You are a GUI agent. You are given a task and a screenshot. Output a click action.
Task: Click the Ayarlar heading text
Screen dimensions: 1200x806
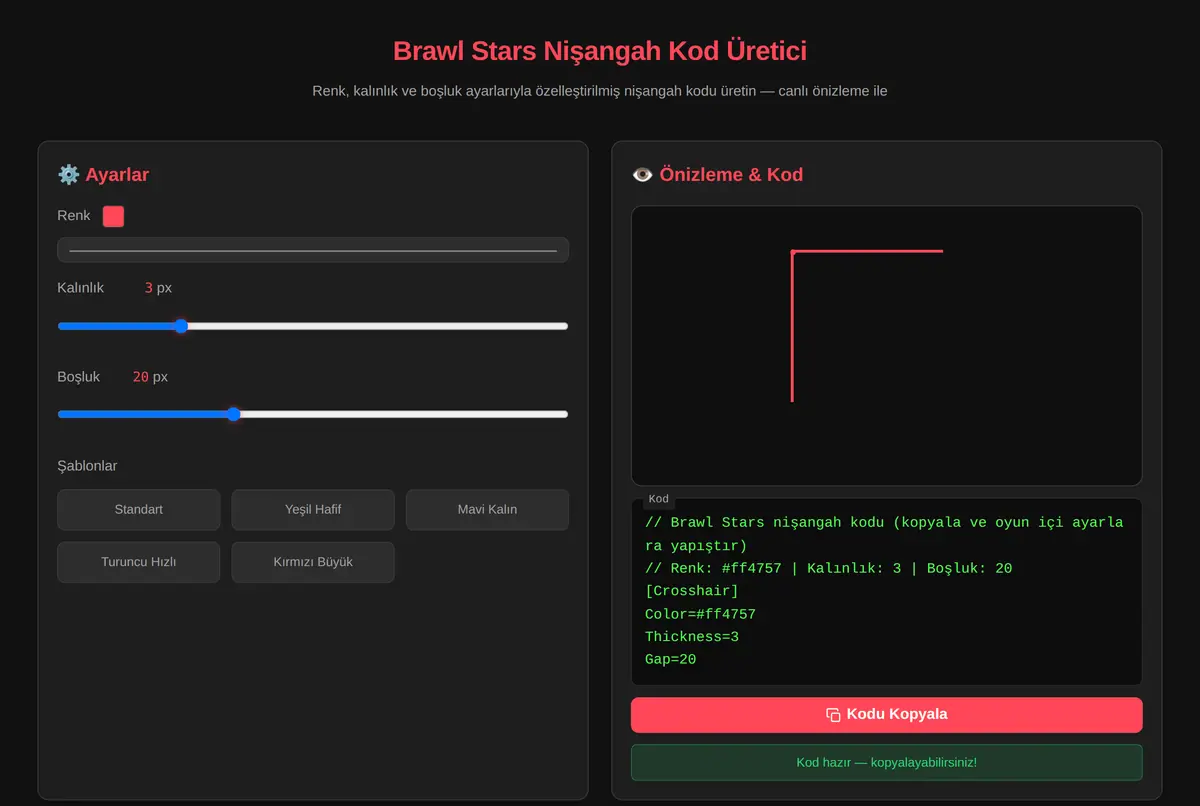point(117,174)
